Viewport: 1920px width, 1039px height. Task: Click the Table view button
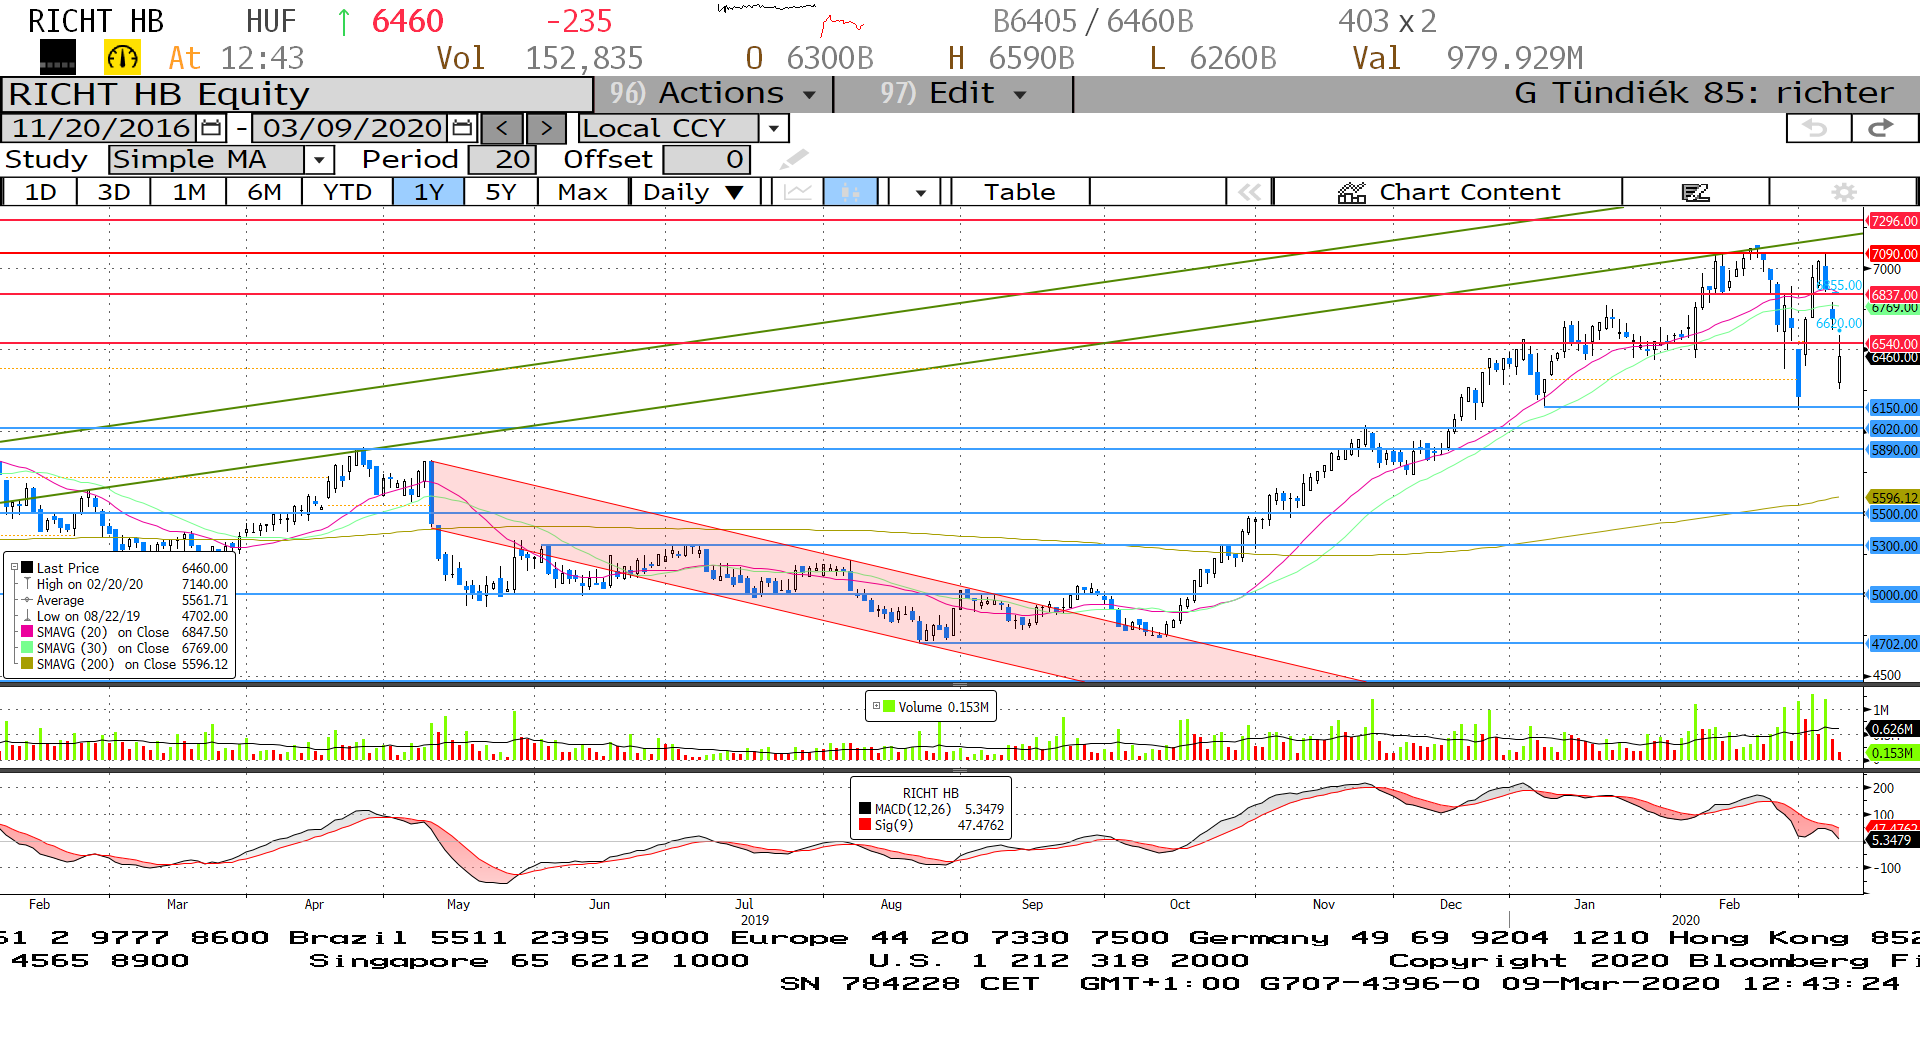1019,192
